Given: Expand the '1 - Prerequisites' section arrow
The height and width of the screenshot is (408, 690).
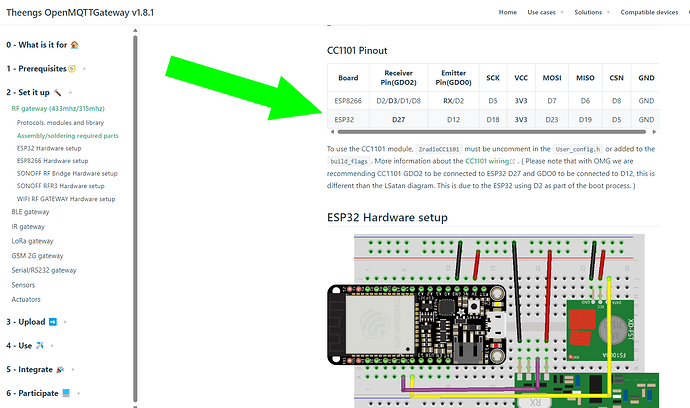Looking at the screenshot, I should [x=84, y=69].
